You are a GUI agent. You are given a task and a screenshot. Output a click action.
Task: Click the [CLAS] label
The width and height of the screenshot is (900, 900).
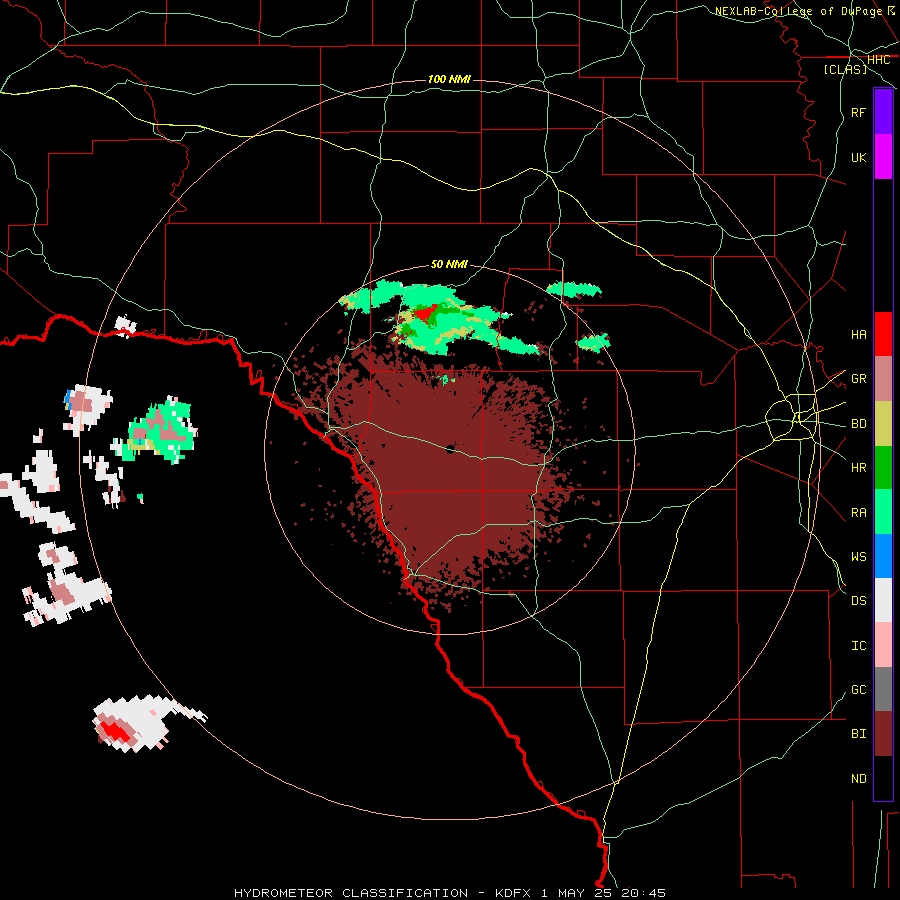click(x=845, y=69)
